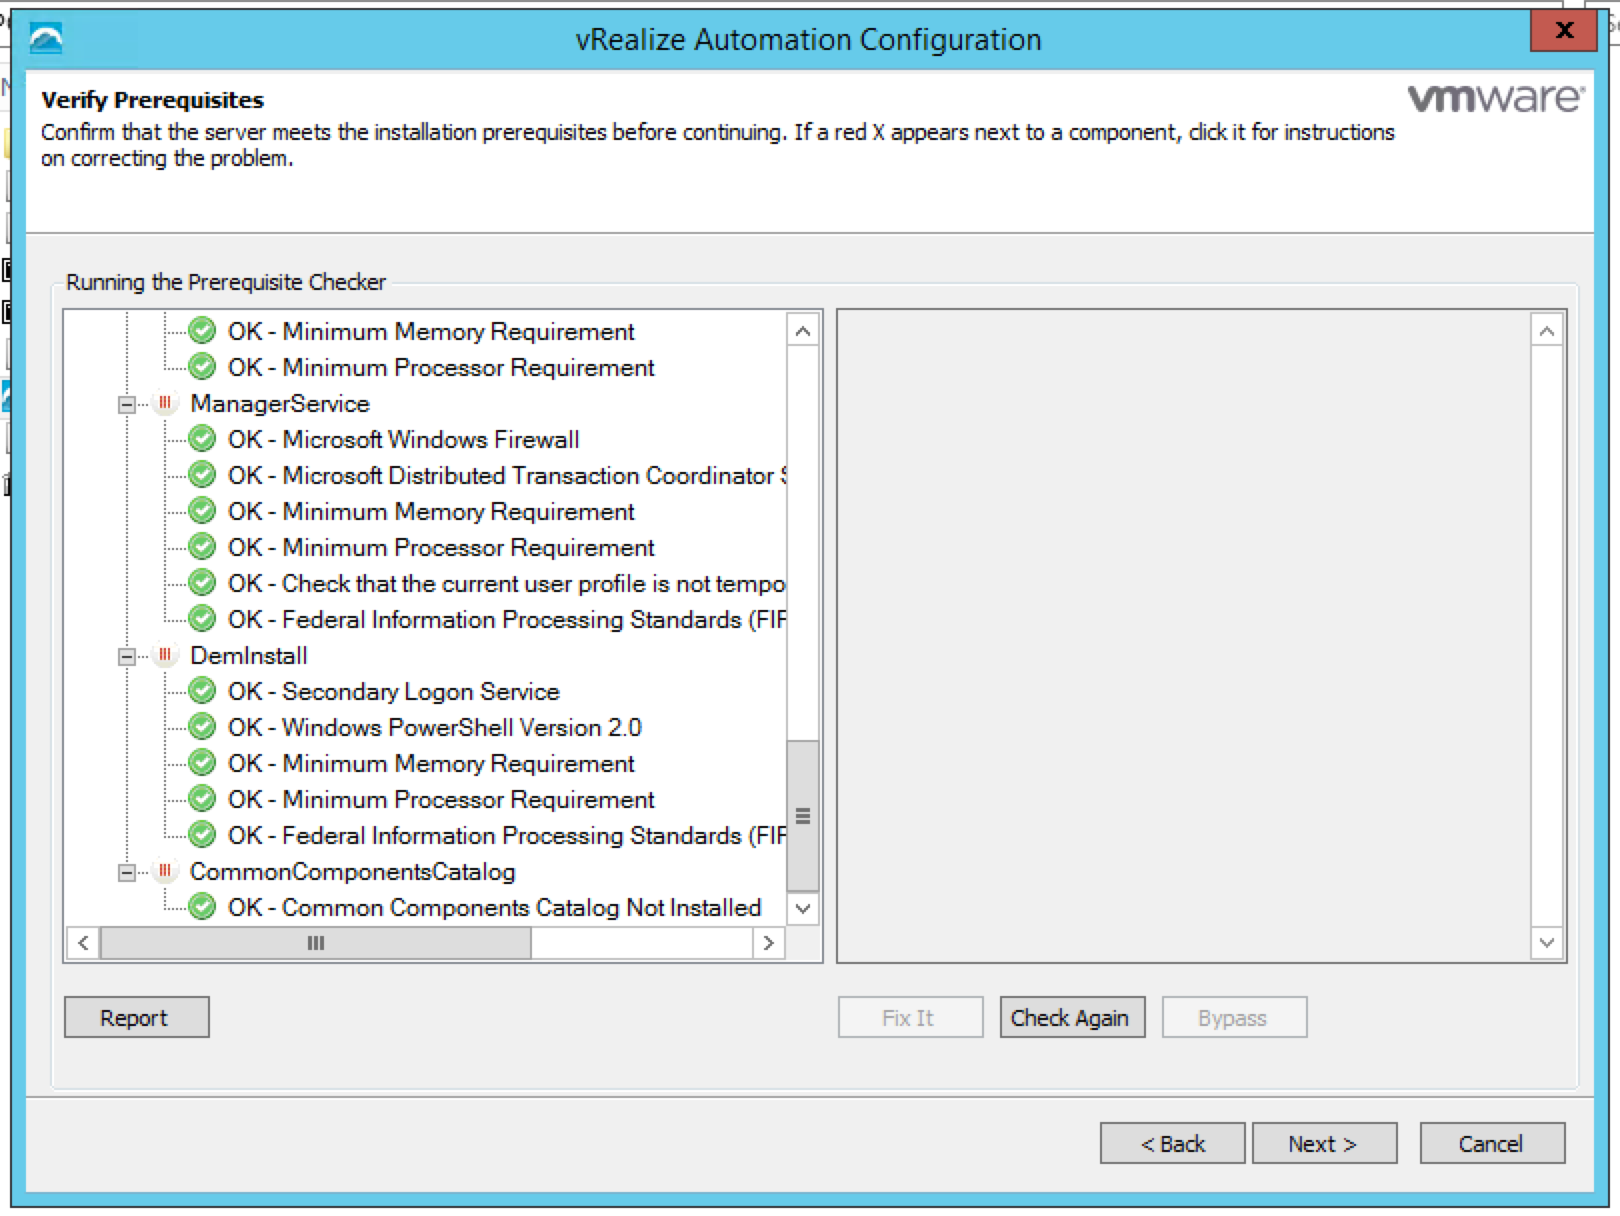Select 'OK - Microsoft Distributed Transaction Coordinator' row
The image size is (1620, 1216).
(506, 475)
